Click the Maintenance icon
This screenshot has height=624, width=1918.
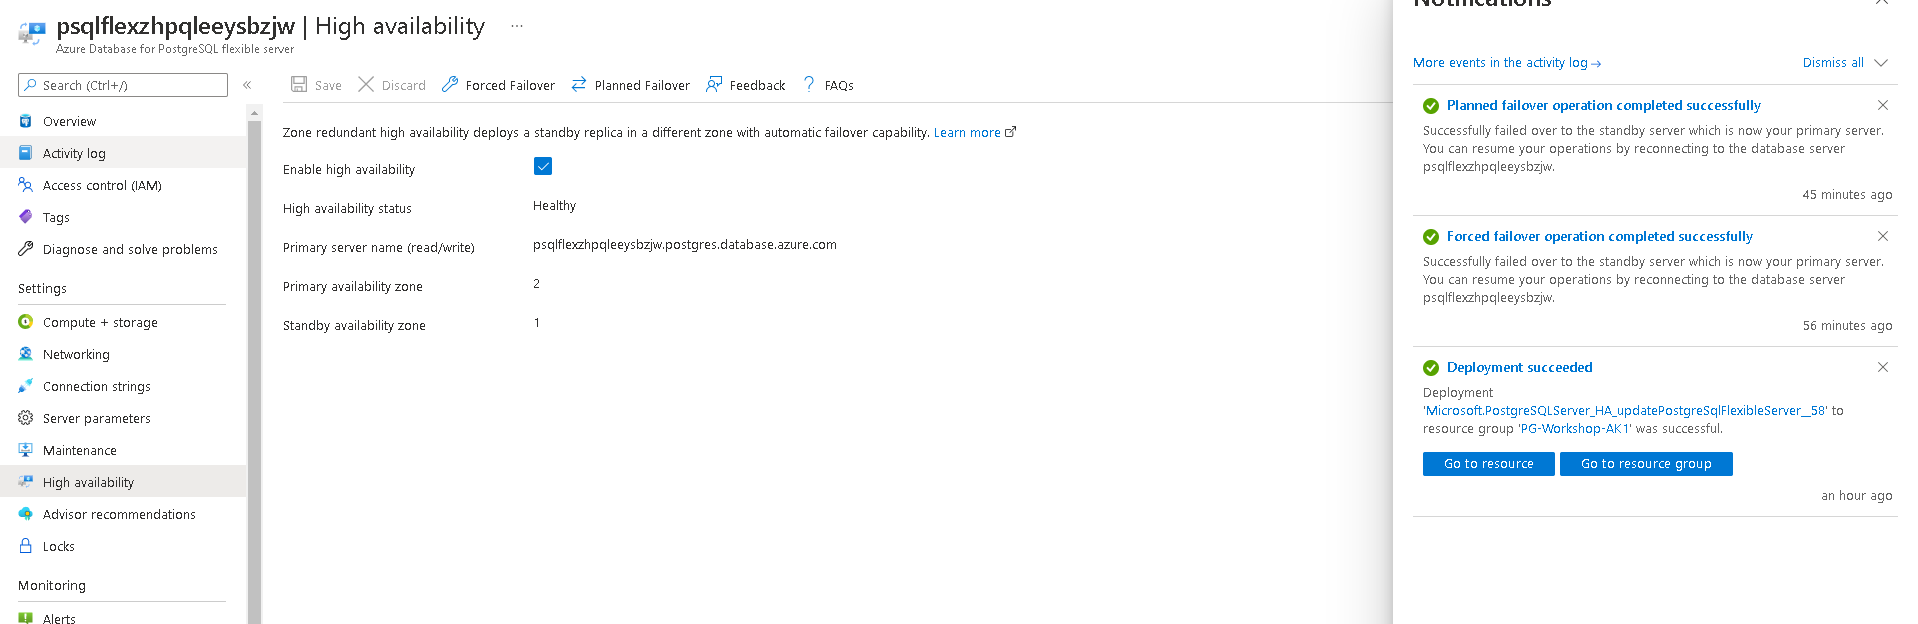[26, 450]
